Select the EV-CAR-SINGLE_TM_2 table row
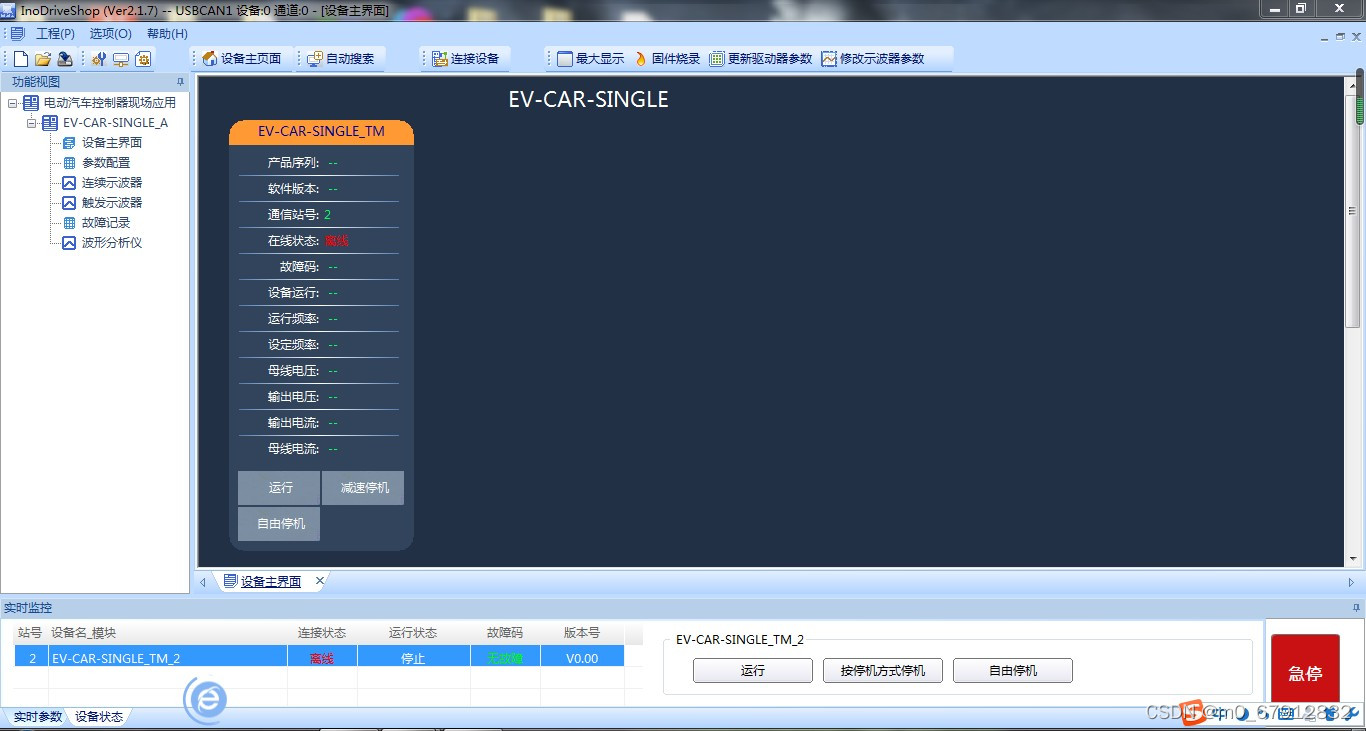This screenshot has height=731, width=1366. pos(319,658)
